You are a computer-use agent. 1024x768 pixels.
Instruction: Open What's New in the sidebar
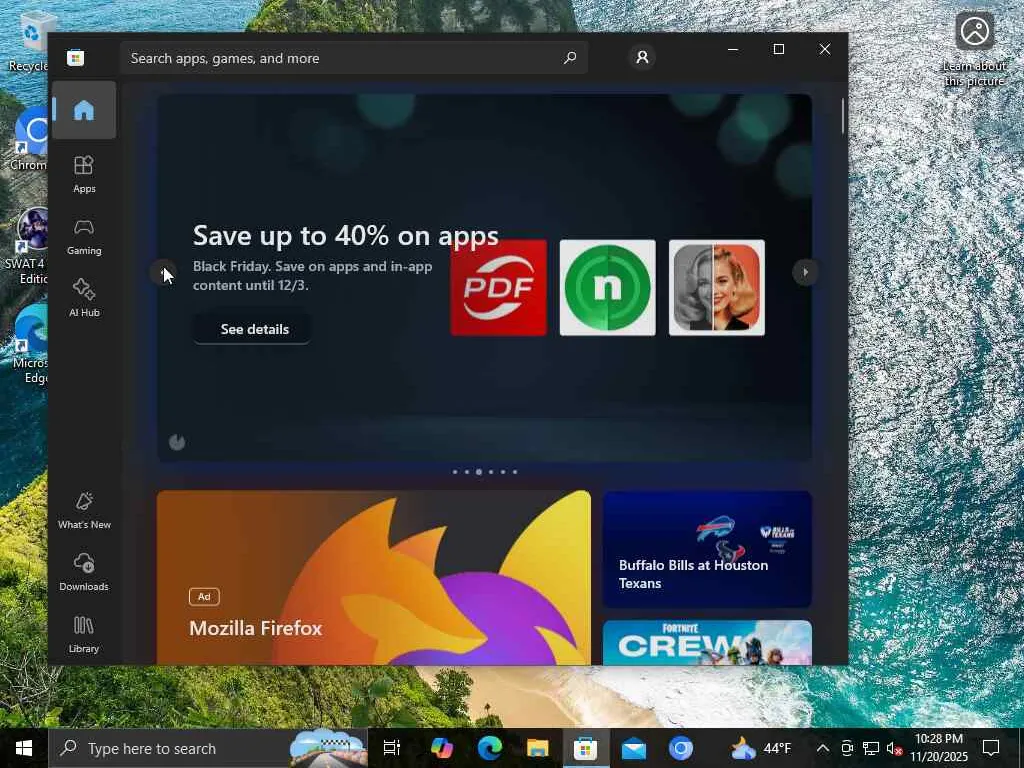pos(84,511)
